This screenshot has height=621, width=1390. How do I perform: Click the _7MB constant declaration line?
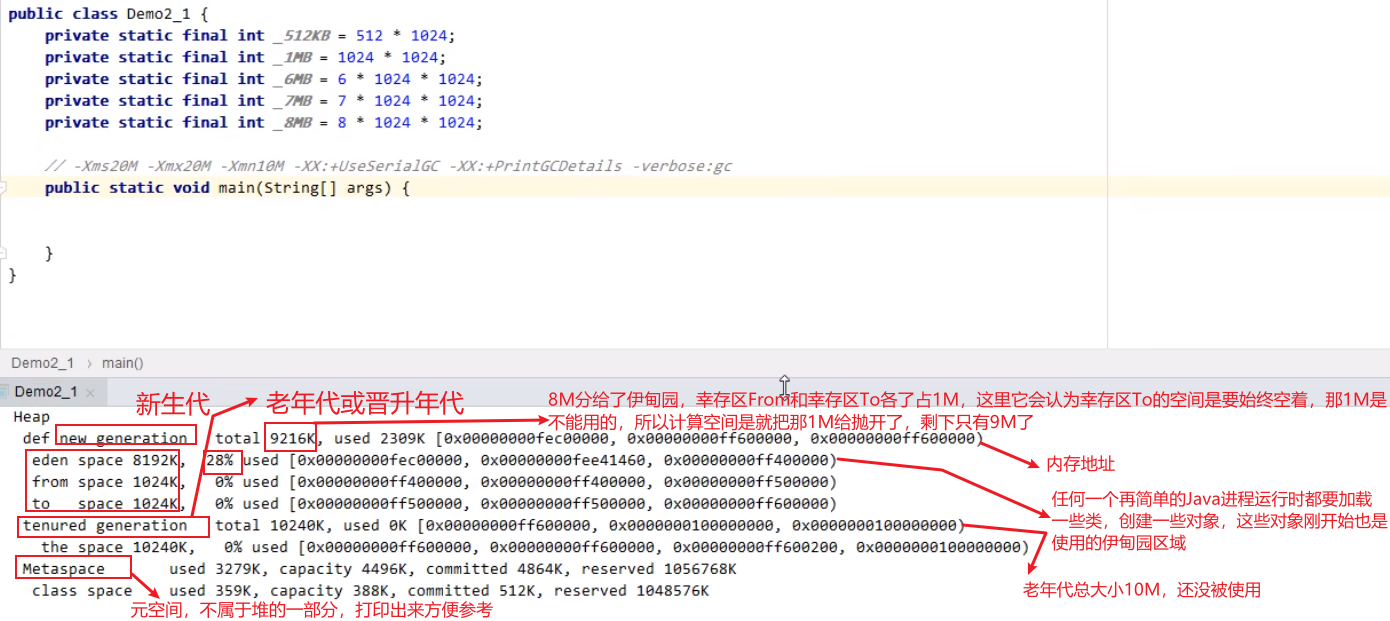[264, 101]
